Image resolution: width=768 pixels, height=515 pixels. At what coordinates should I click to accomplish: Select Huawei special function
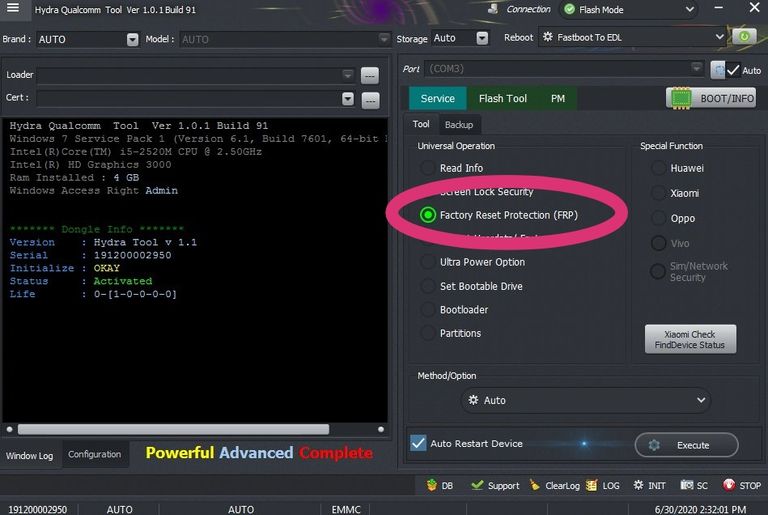coord(658,168)
